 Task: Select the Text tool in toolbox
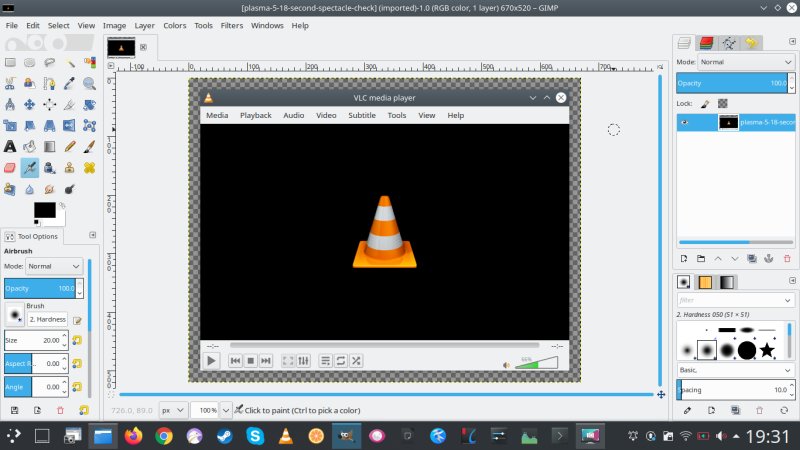point(10,146)
